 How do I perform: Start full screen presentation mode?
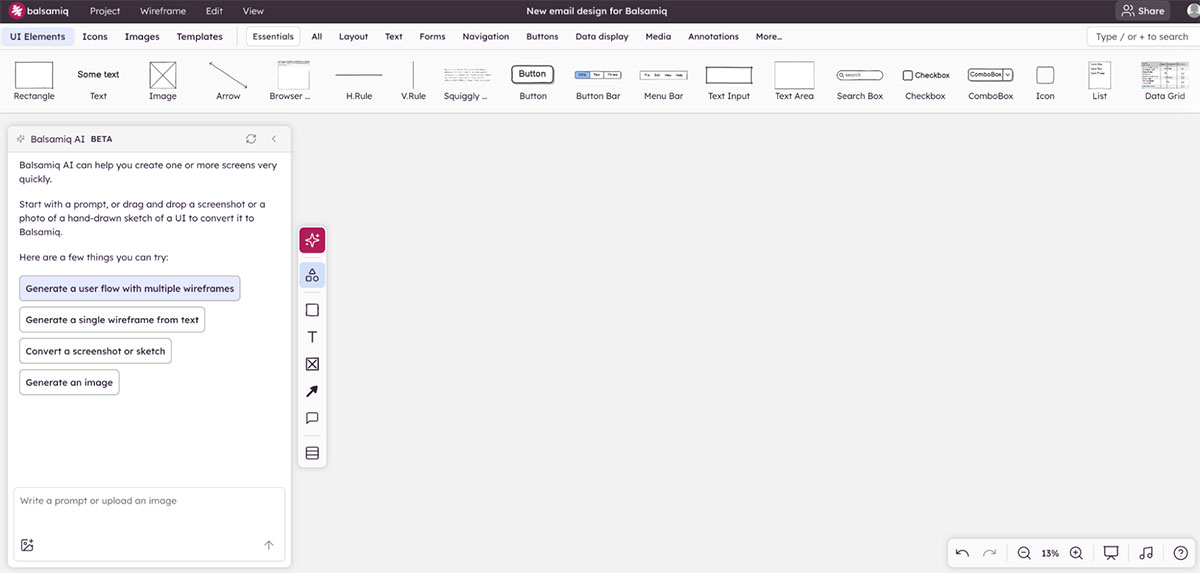coord(1110,553)
